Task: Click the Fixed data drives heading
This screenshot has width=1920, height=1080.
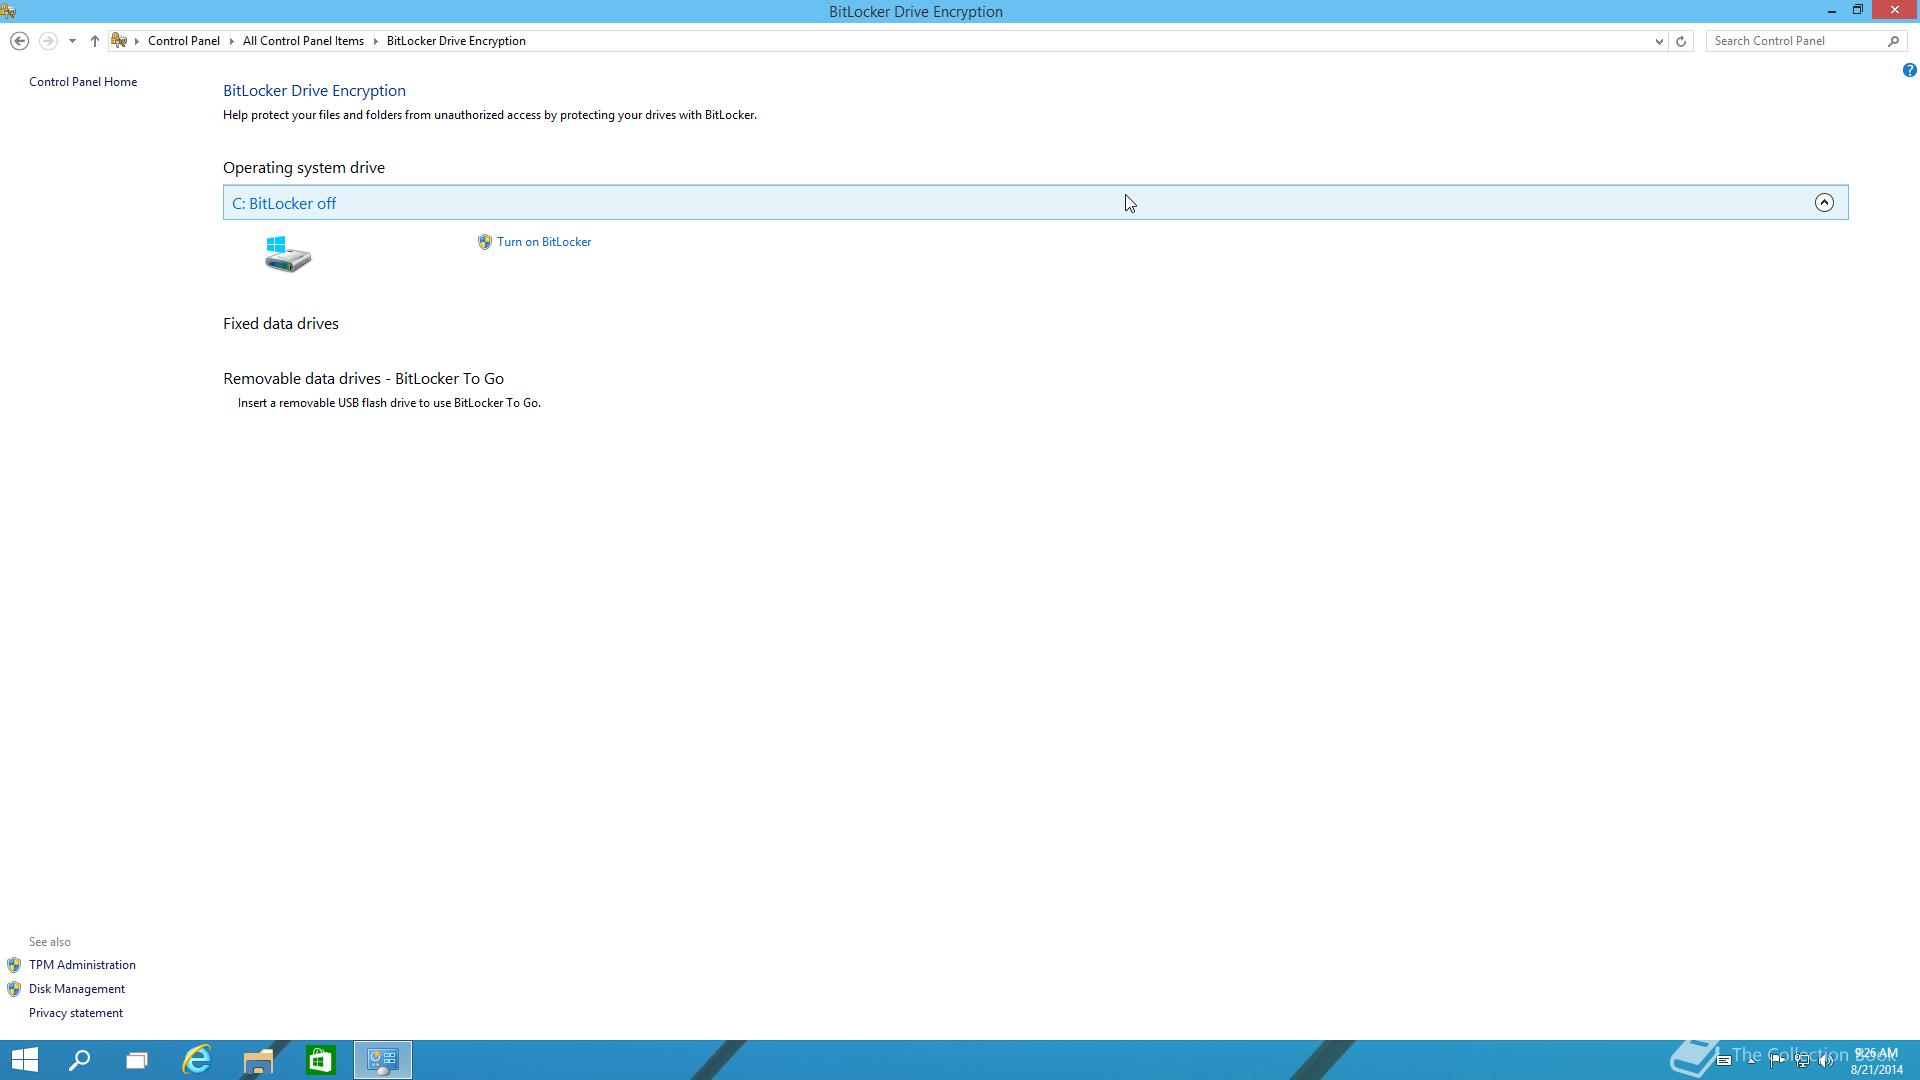Action: [281, 324]
